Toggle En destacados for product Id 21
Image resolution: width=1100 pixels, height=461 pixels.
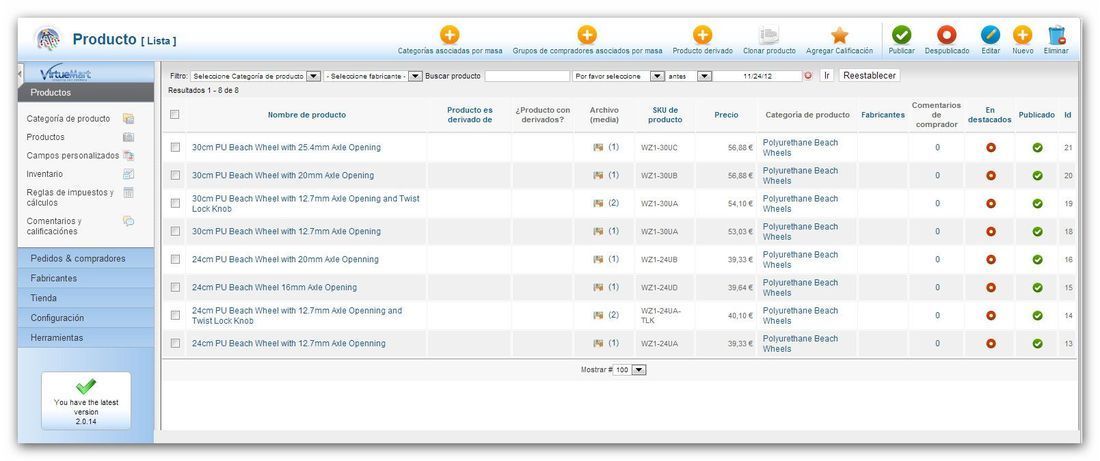[991, 147]
